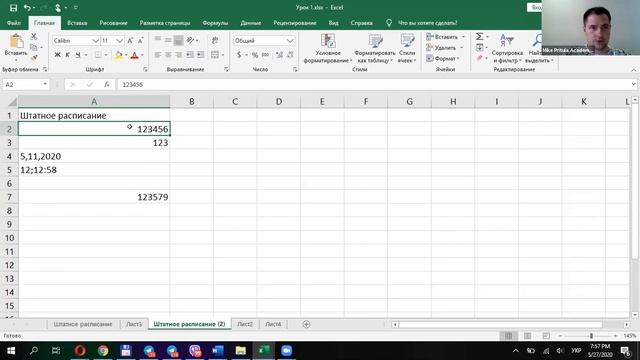Toggle Wrap Text

[215, 40]
